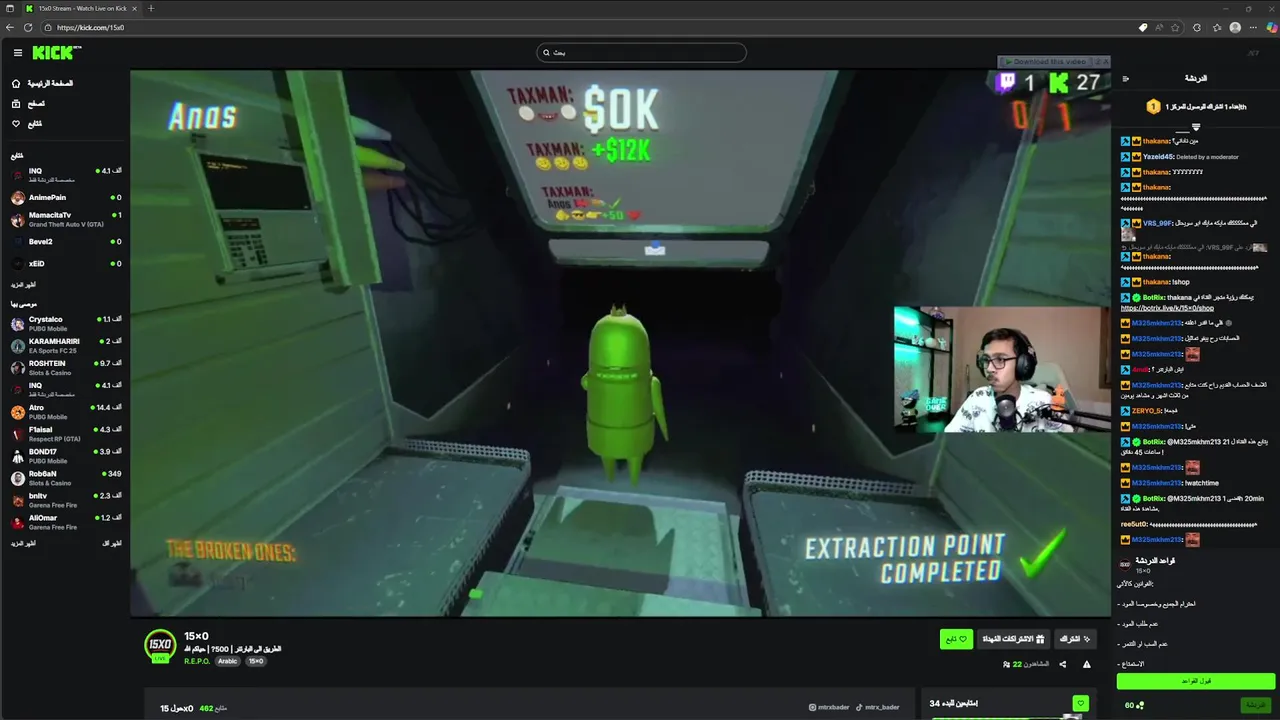Open AliOmar recommended channel
Image resolution: width=1280 pixels, height=720 pixels.
65,521
